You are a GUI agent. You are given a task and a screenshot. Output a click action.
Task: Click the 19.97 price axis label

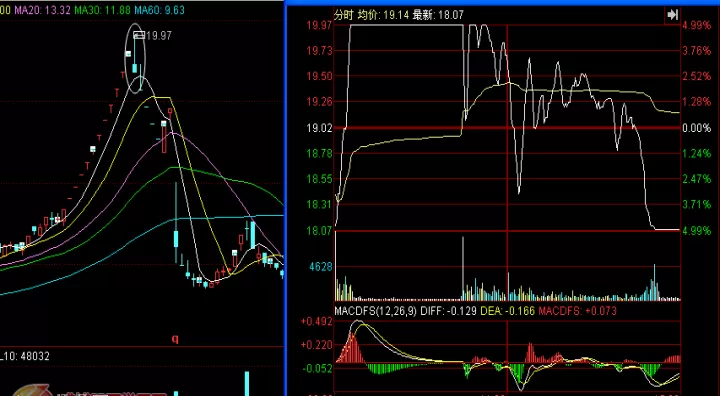tap(319, 25)
